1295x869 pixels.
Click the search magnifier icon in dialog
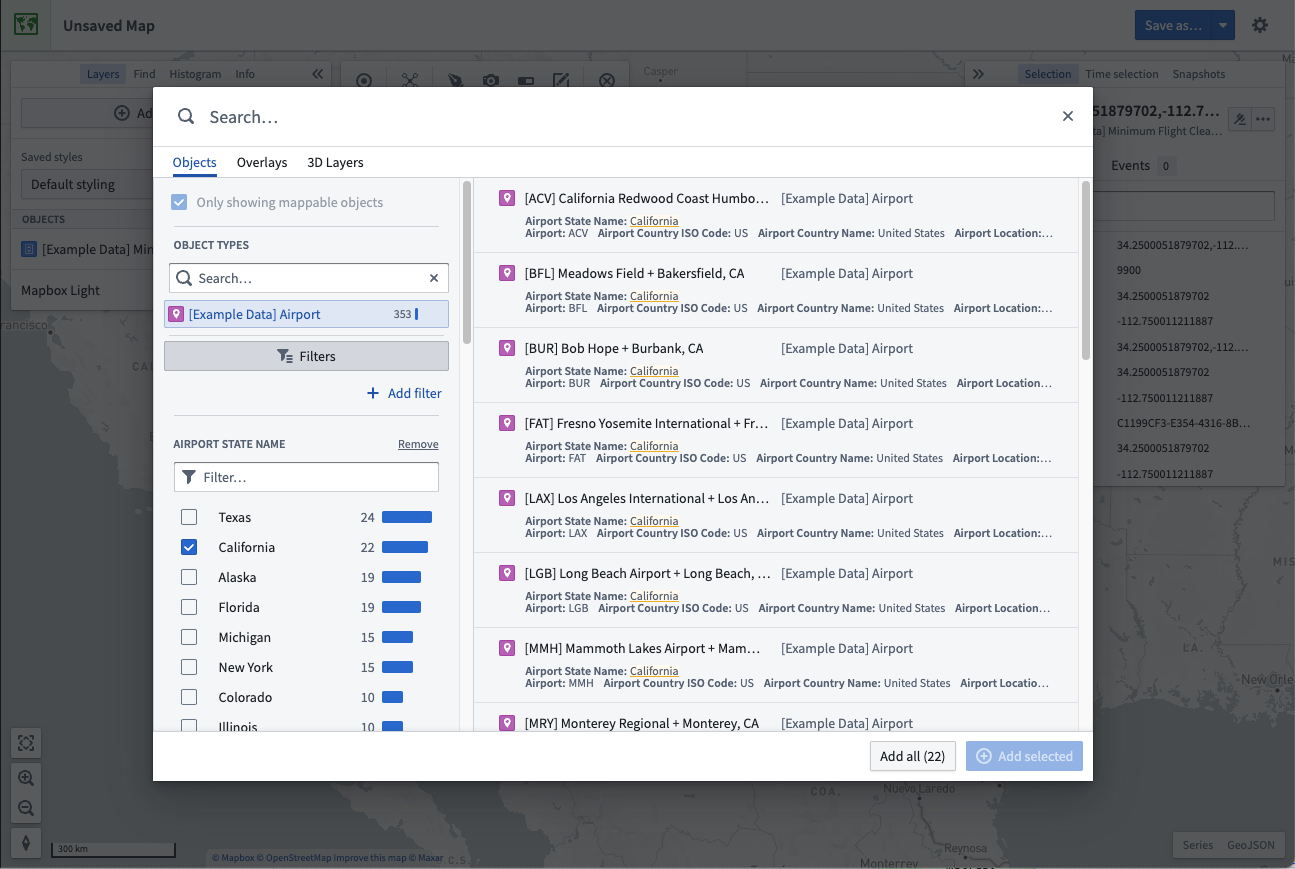click(186, 116)
